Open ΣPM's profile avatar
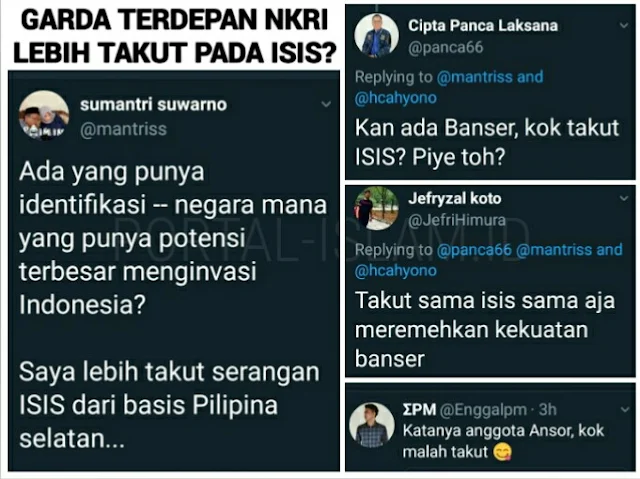The image size is (640, 479). (372, 425)
